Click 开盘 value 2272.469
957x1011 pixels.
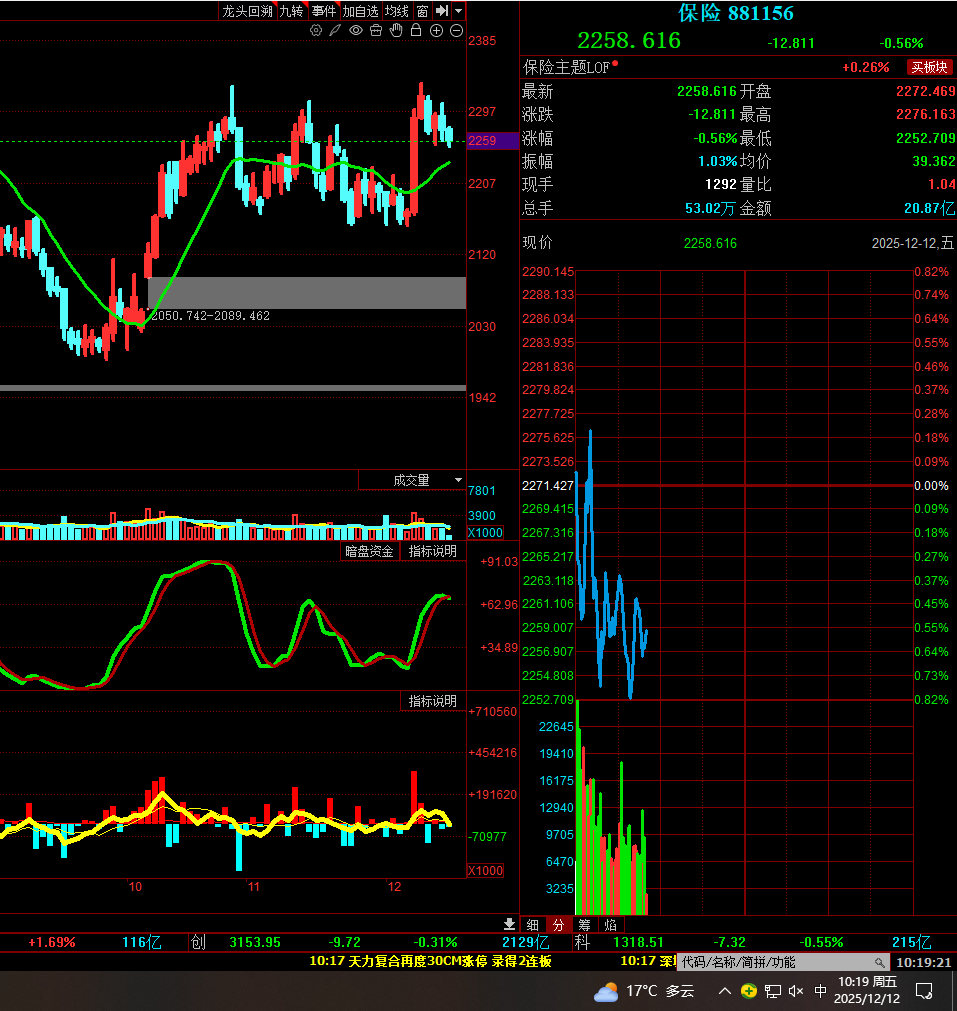pos(925,91)
